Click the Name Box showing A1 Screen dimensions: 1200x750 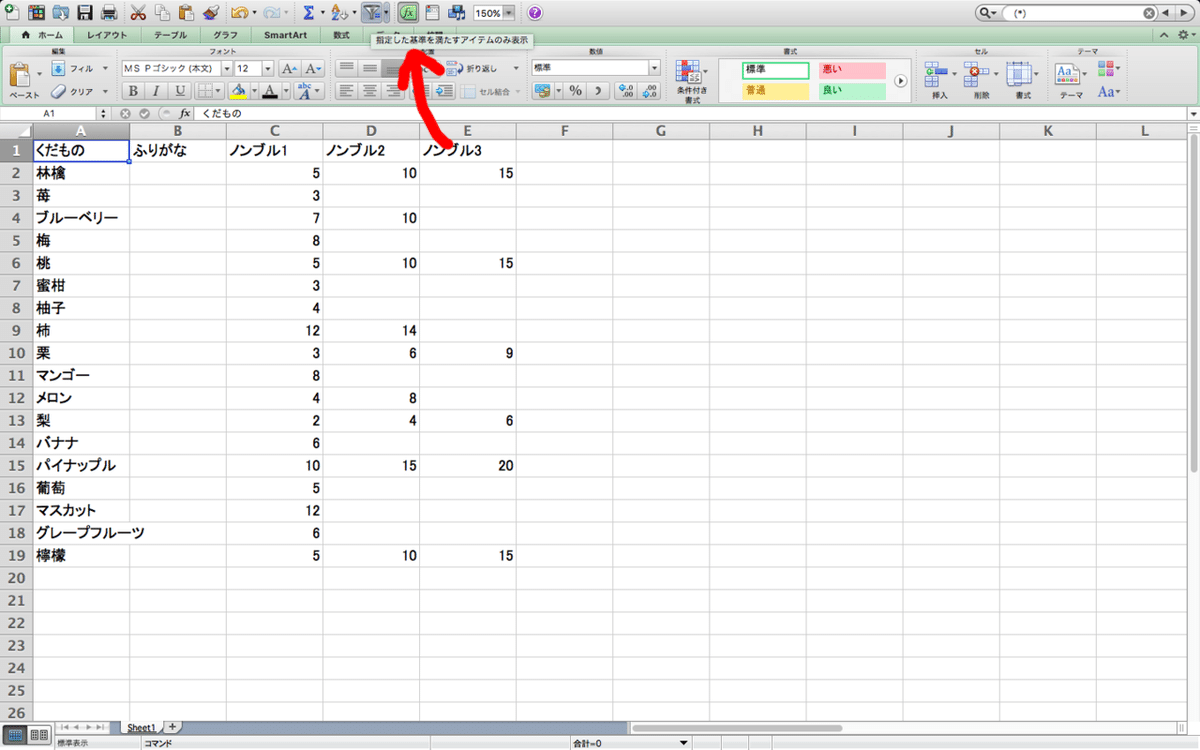pyautogui.click(x=48, y=114)
